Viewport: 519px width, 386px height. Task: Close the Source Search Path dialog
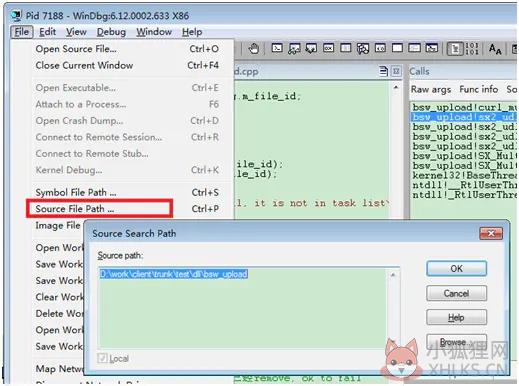point(491,234)
